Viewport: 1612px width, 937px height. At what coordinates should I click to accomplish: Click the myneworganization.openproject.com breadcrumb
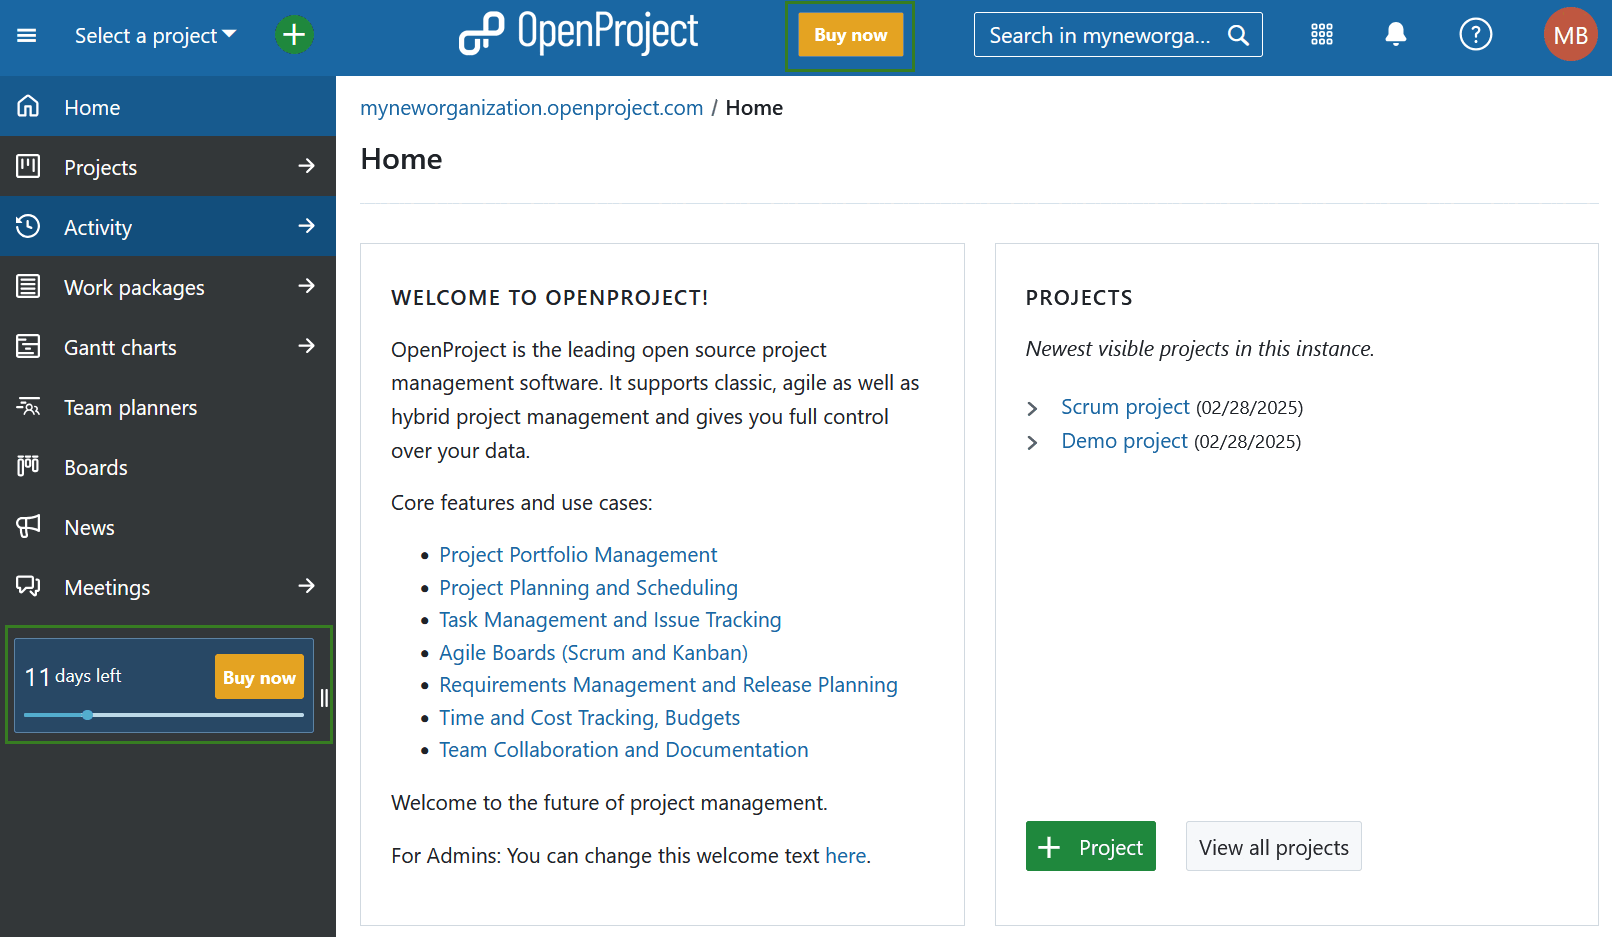coord(531,107)
